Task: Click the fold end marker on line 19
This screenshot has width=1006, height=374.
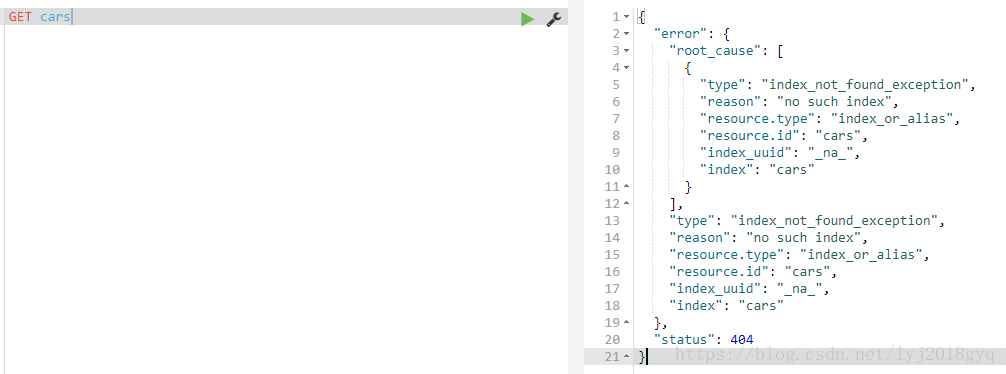Action: tap(627, 322)
